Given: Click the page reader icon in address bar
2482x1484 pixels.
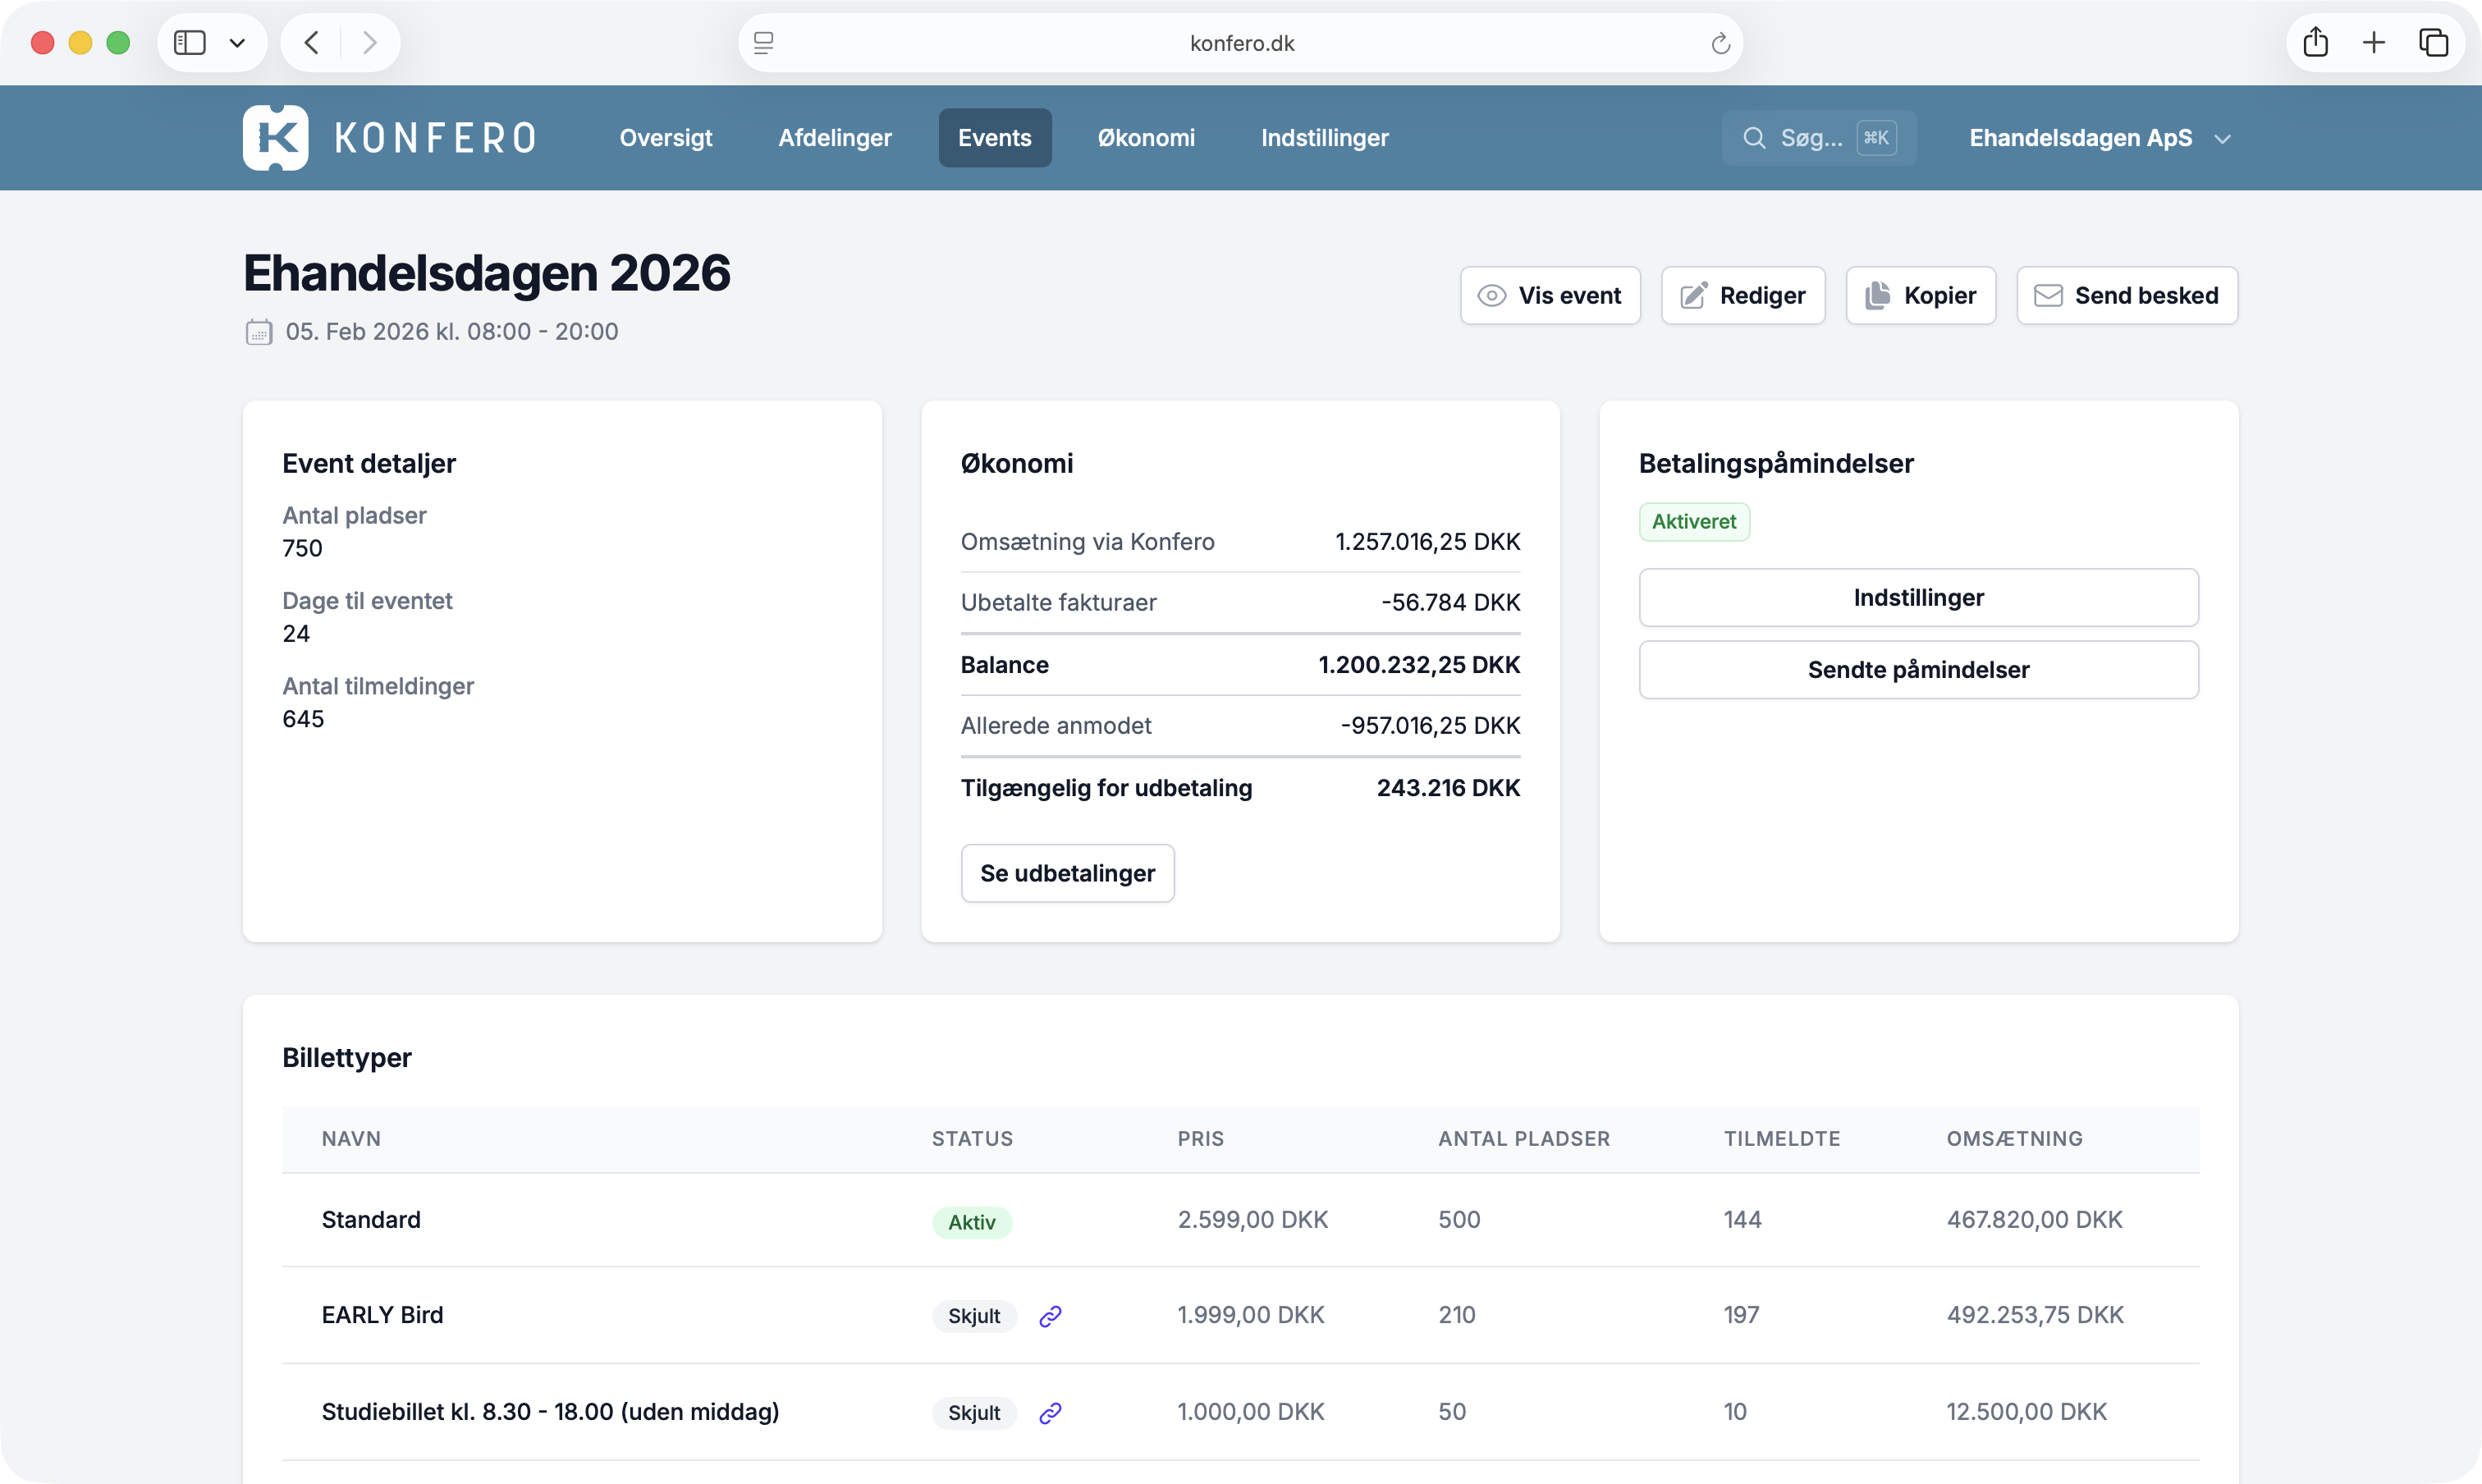Looking at the screenshot, I should click(764, 43).
